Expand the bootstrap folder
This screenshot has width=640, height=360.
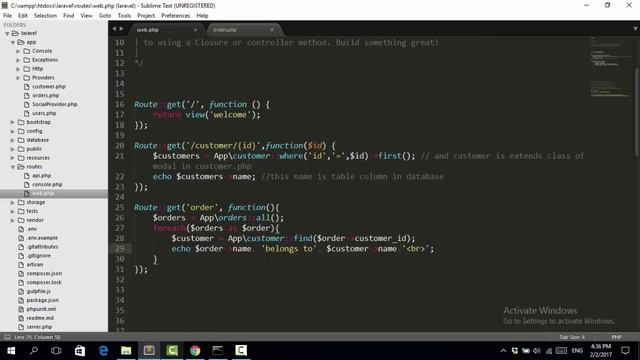(13, 122)
